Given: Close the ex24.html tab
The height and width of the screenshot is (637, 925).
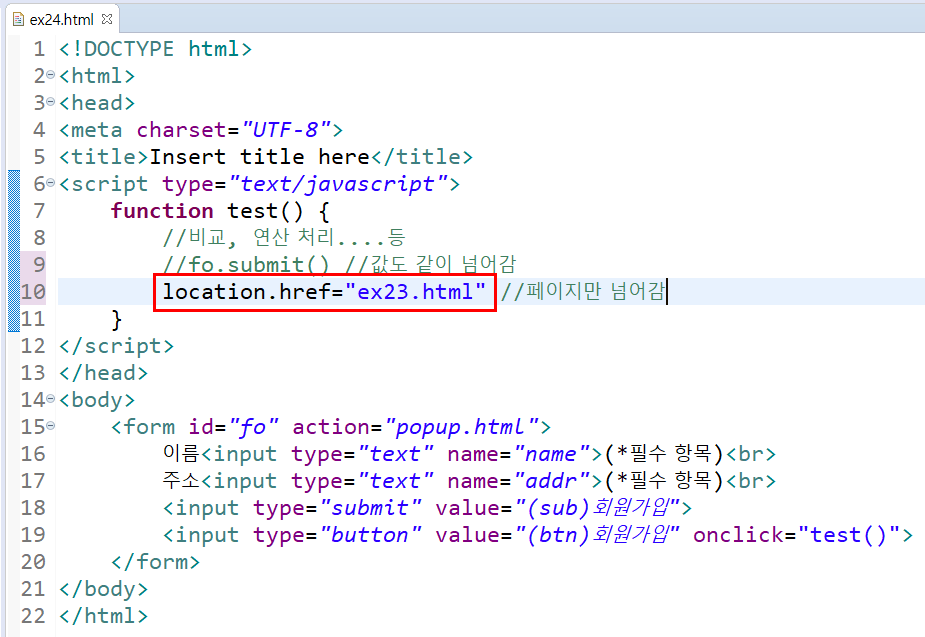Looking at the screenshot, I should coord(107,19).
